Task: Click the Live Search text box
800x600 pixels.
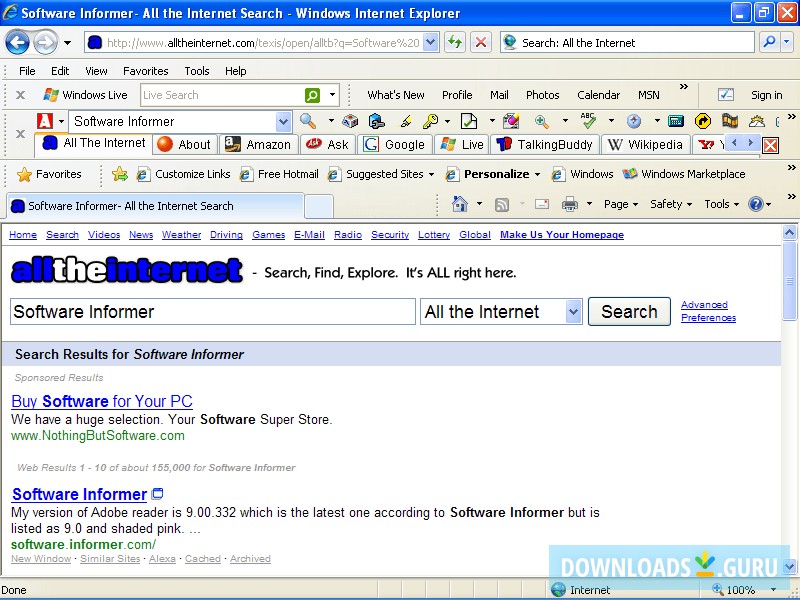Action: [x=222, y=95]
